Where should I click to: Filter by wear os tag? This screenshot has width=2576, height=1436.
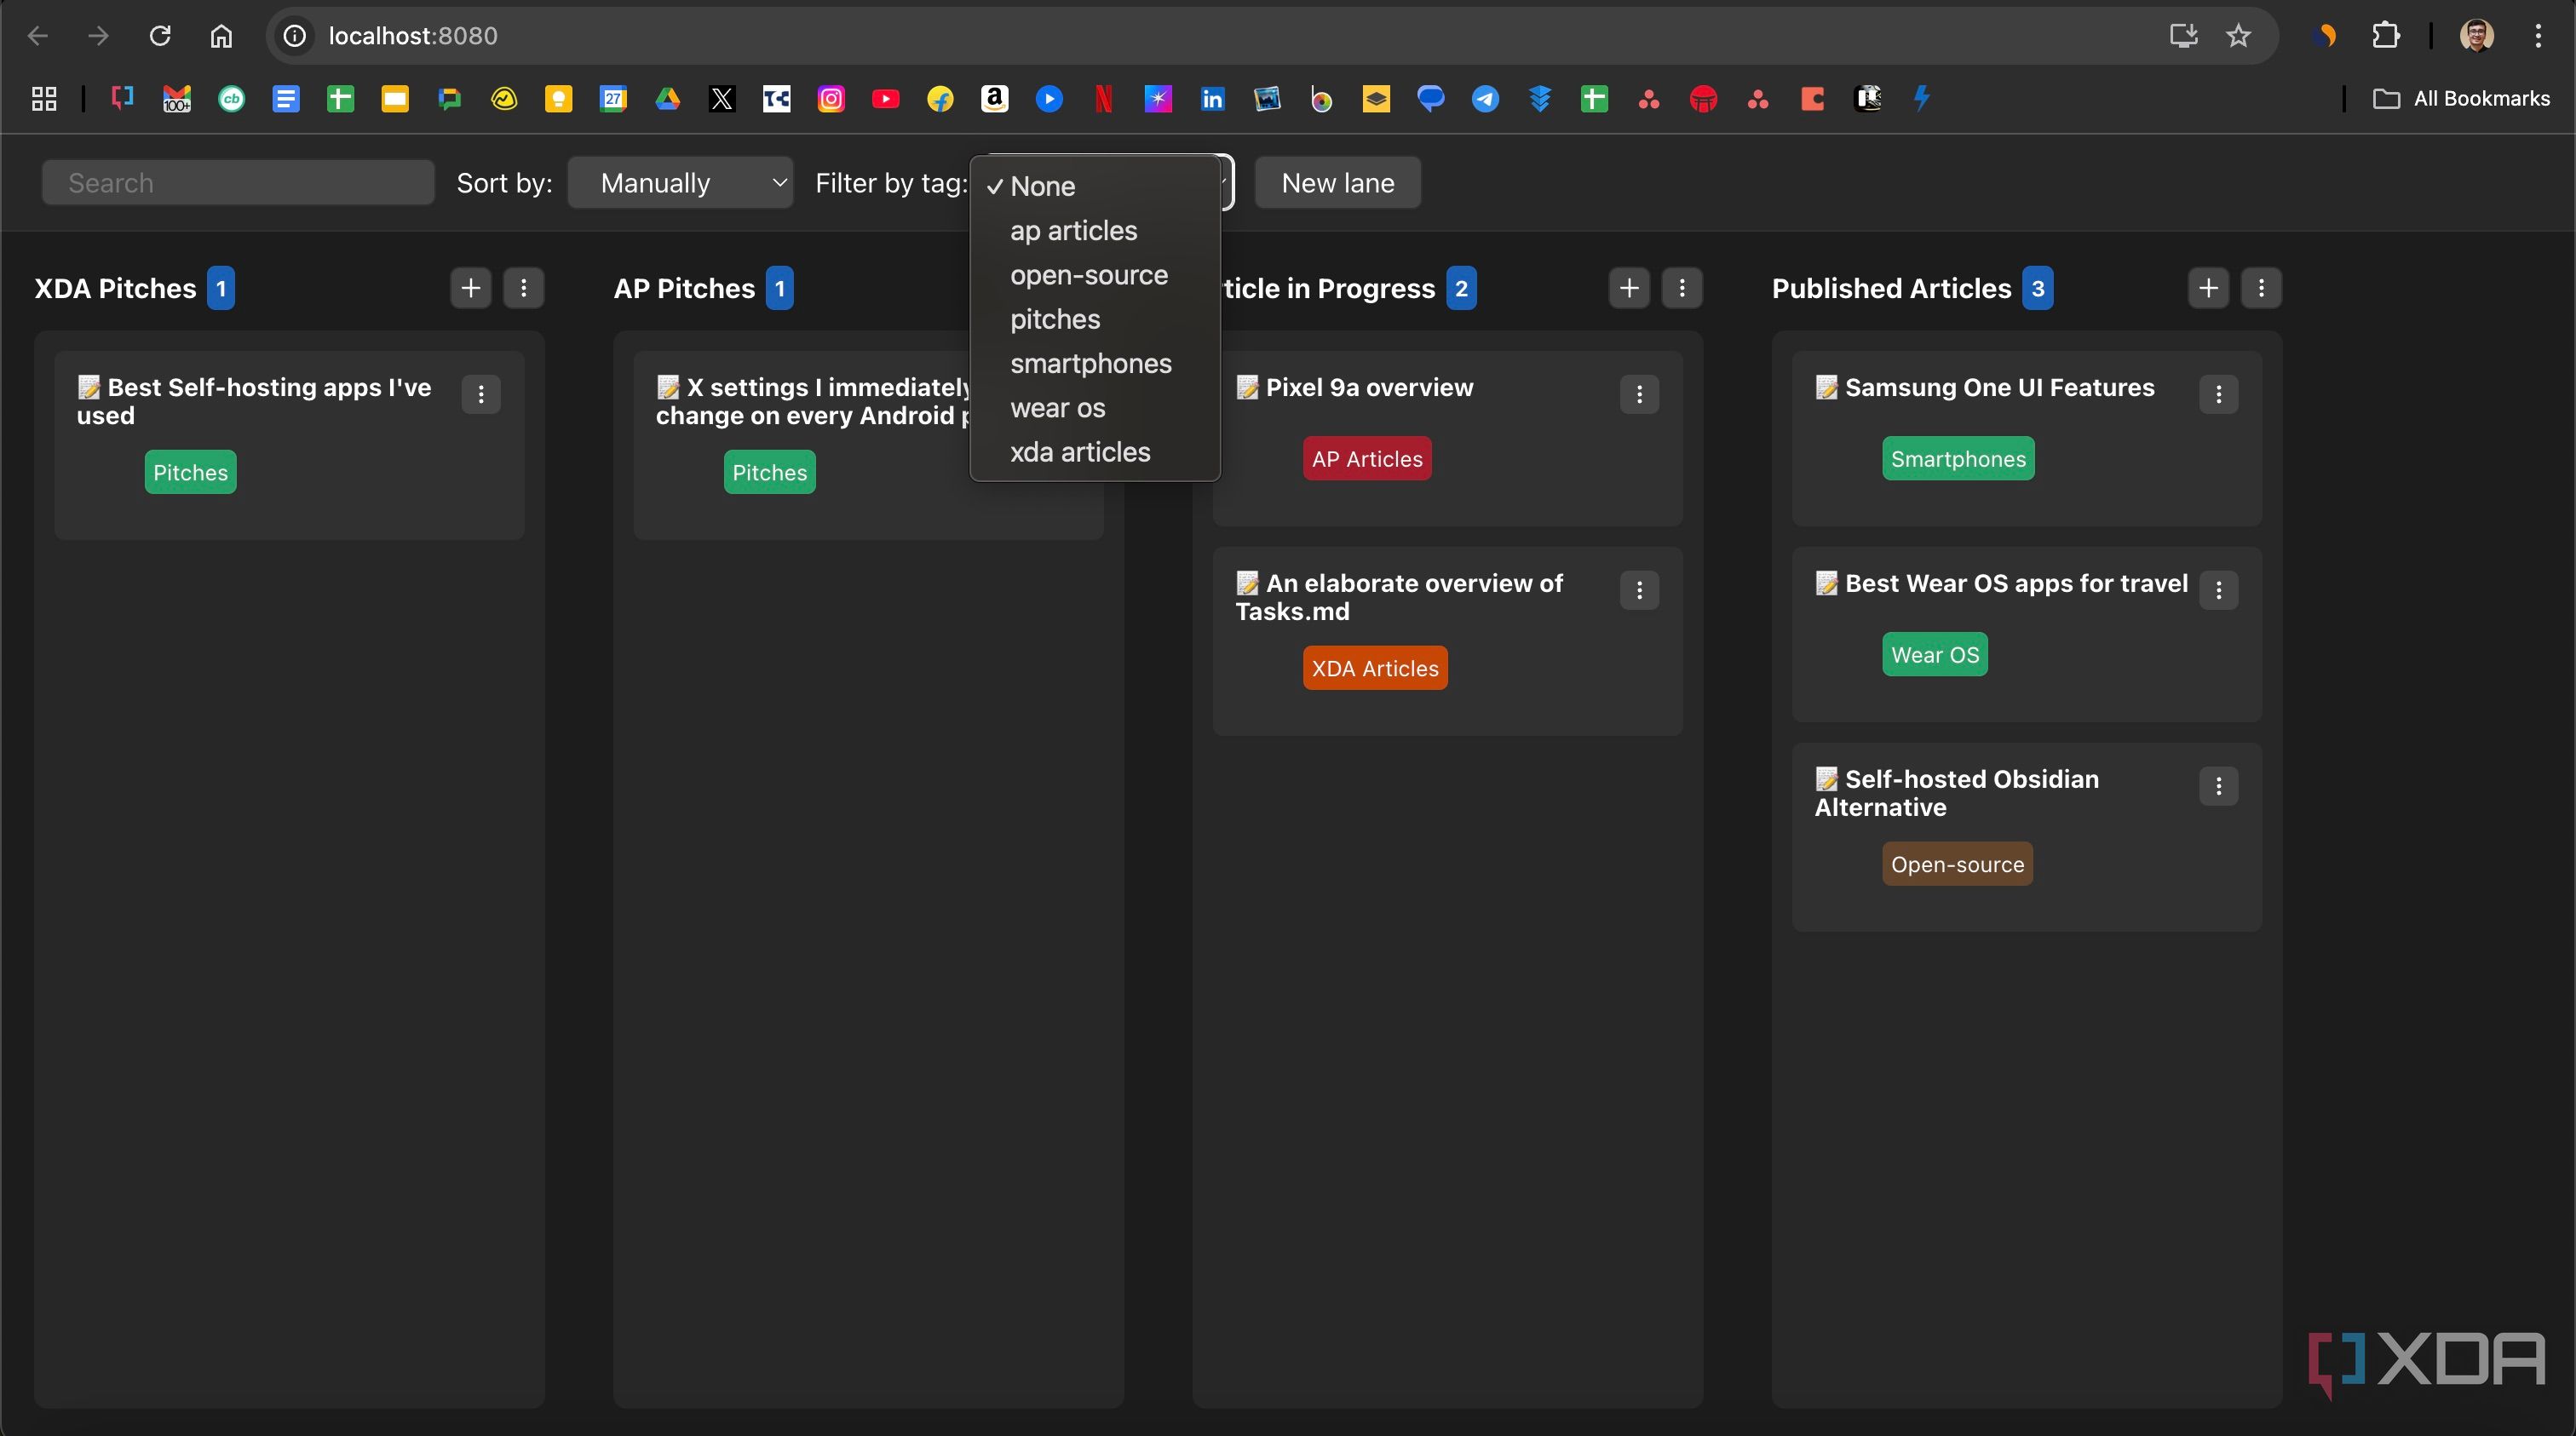click(1095, 408)
